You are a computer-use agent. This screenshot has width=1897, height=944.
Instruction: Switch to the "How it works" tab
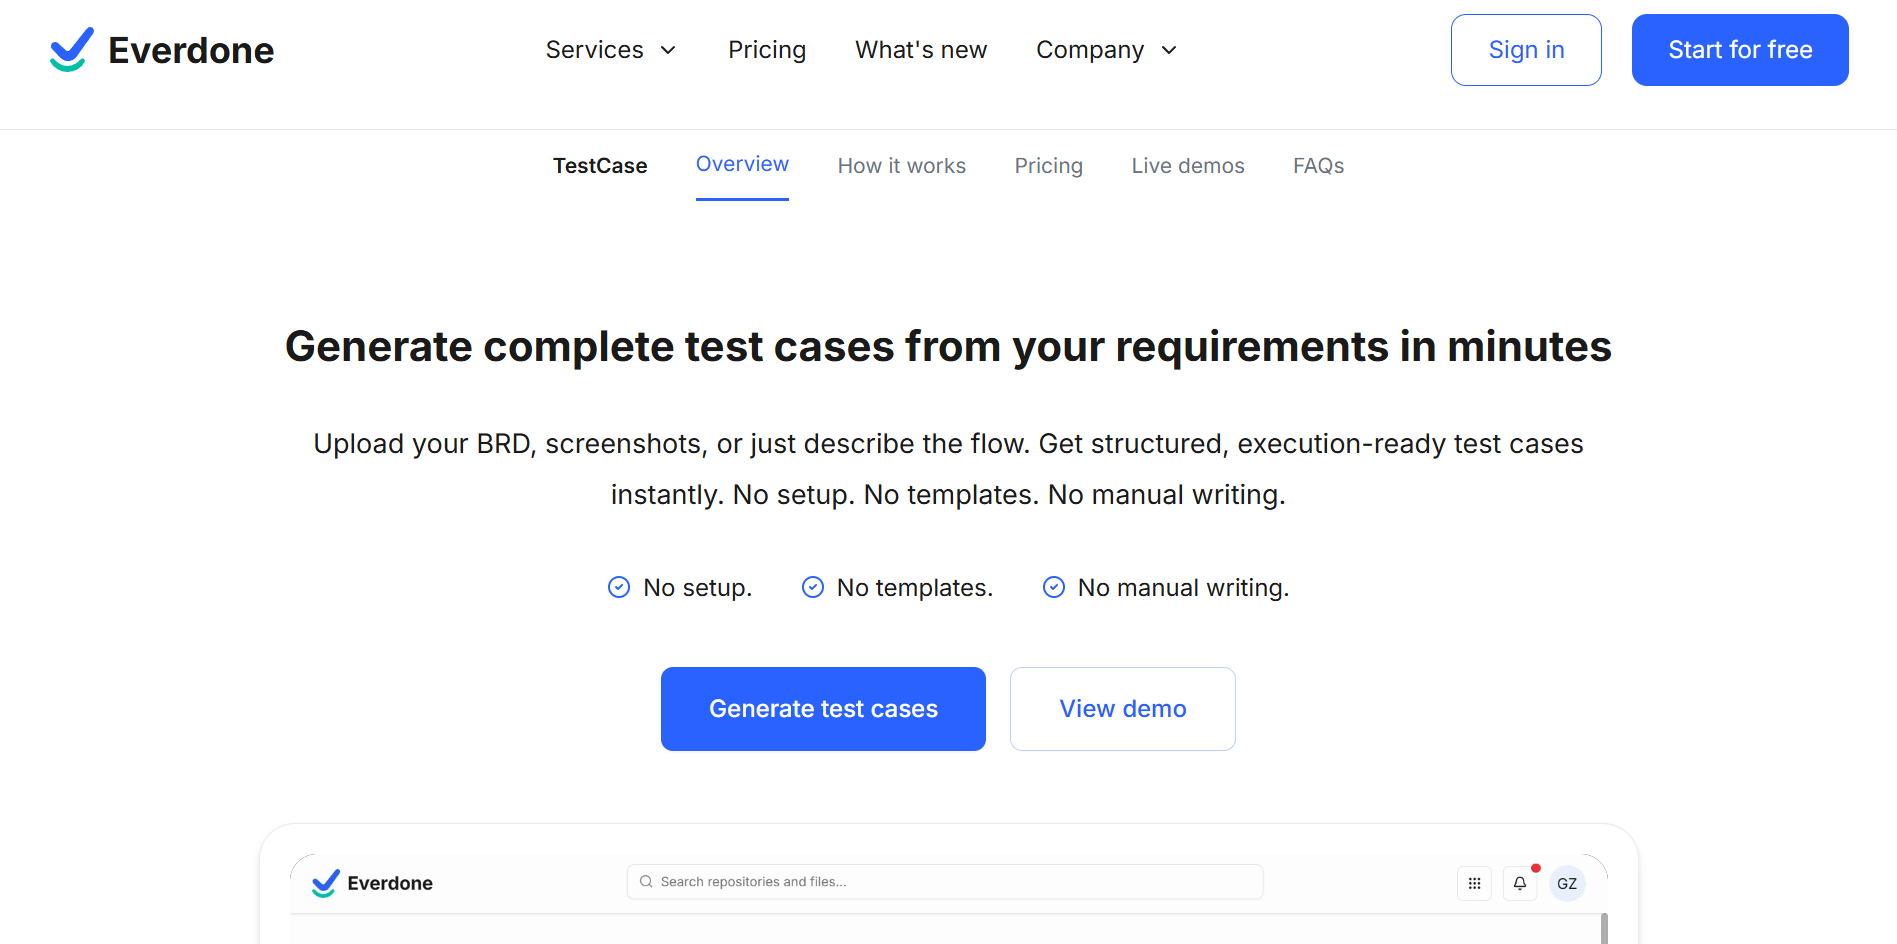901,165
